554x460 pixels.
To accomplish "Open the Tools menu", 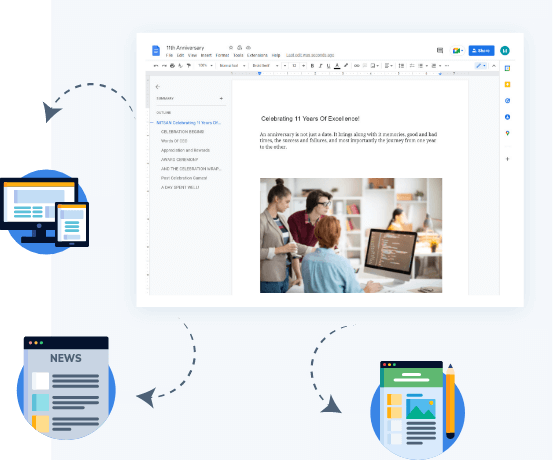I will click(238, 55).
